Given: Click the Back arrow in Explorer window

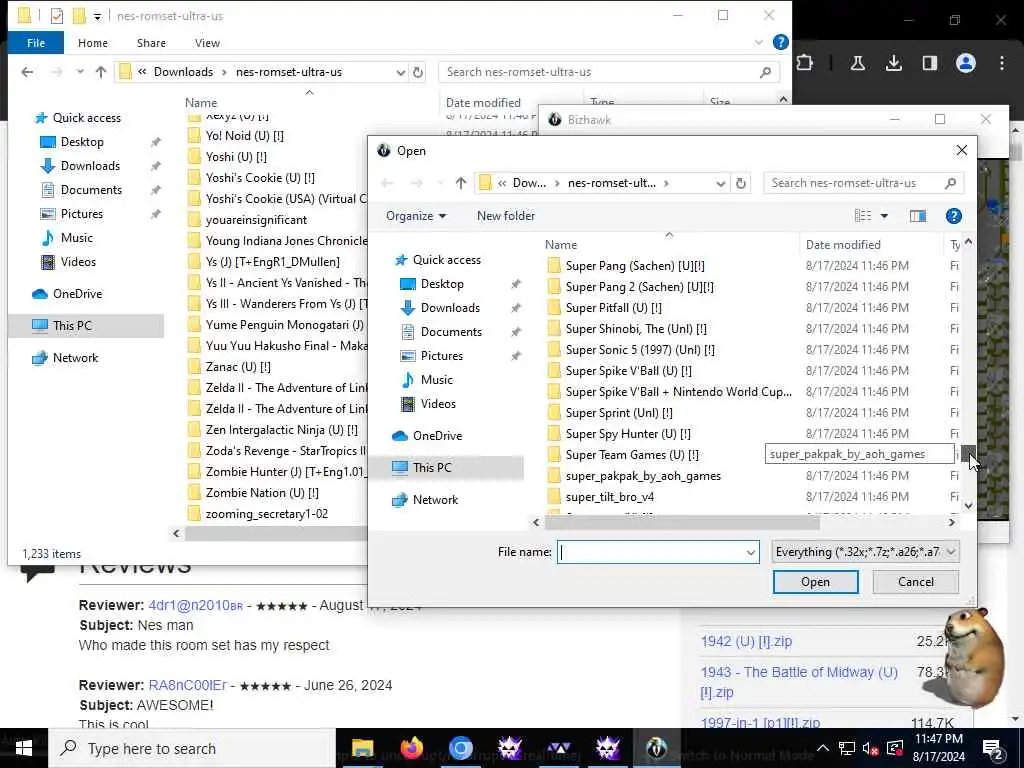Looking at the screenshot, I should pos(27,72).
